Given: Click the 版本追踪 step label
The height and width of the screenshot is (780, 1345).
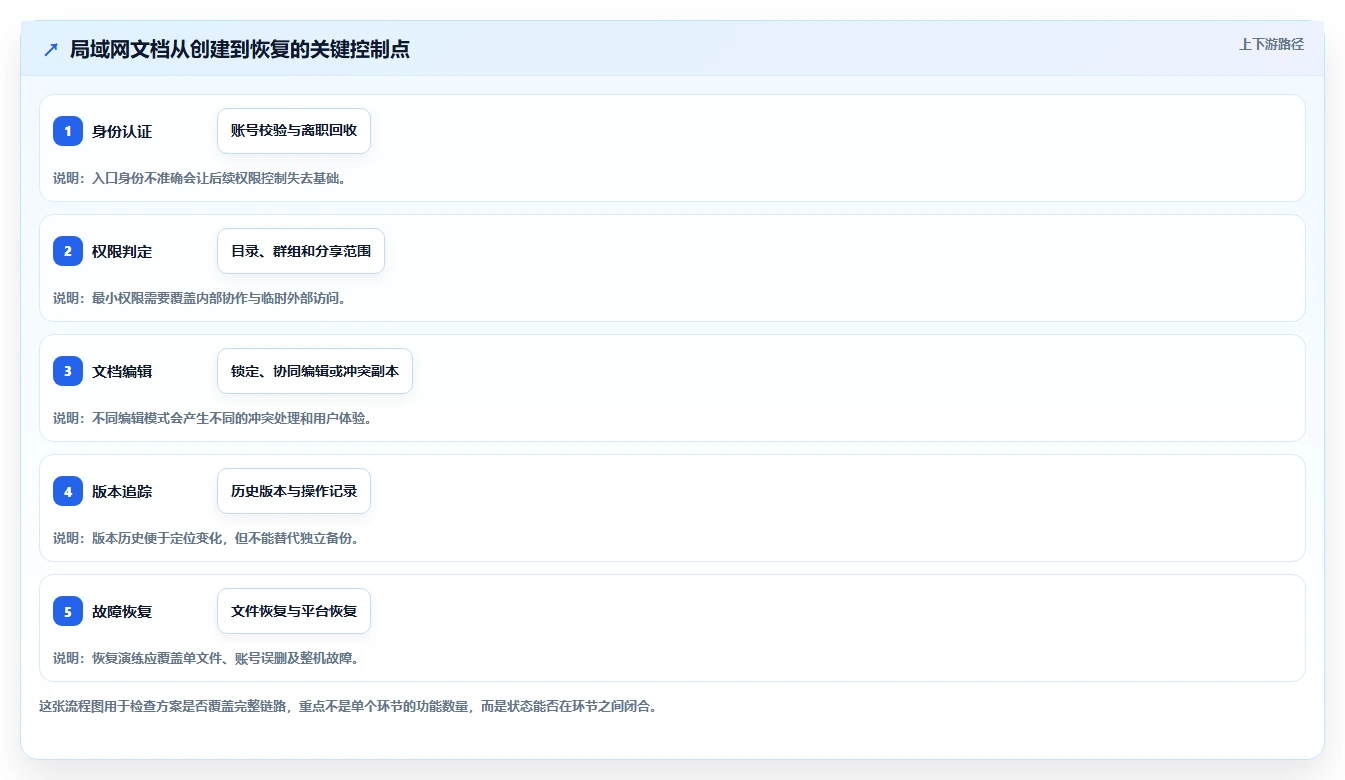Looking at the screenshot, I should pyautogui.click(x=122, y=491).
